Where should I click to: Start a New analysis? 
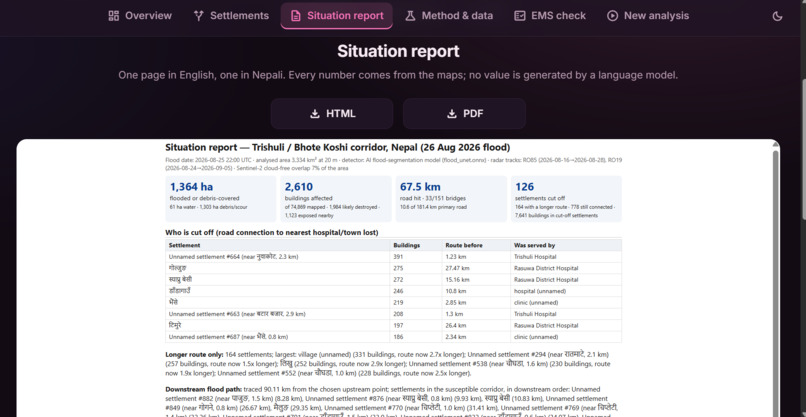648,16
